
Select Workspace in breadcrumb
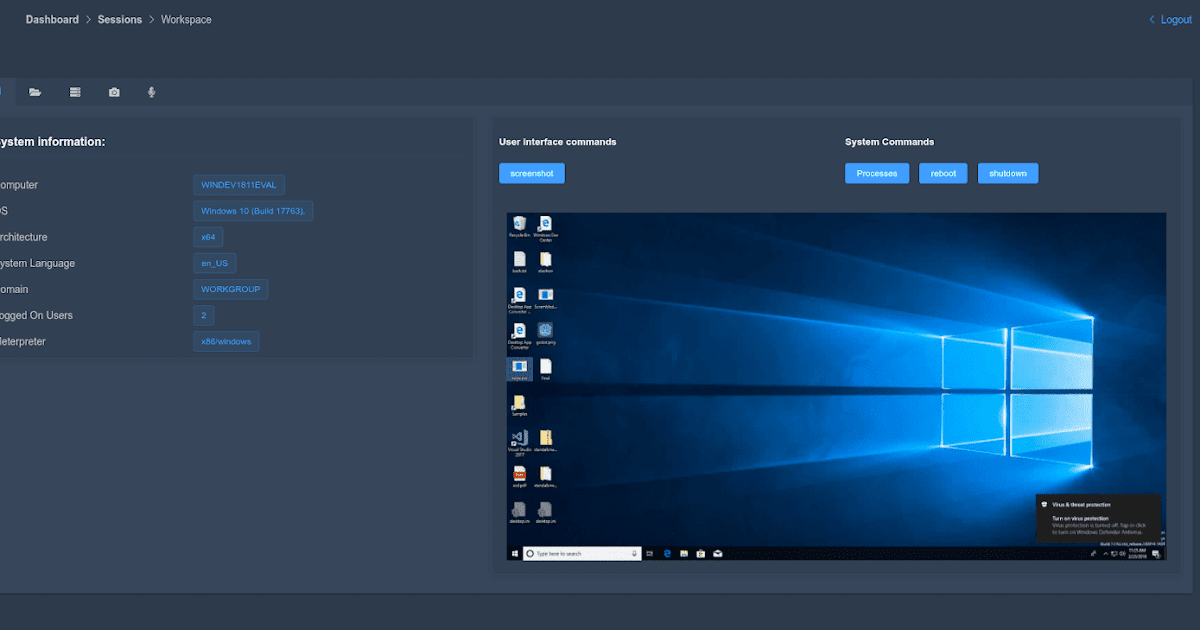[186, 19]
